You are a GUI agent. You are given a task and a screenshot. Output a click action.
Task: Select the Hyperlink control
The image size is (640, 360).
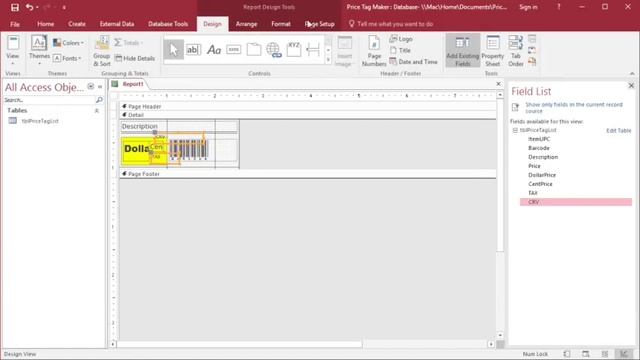[274, 50]
